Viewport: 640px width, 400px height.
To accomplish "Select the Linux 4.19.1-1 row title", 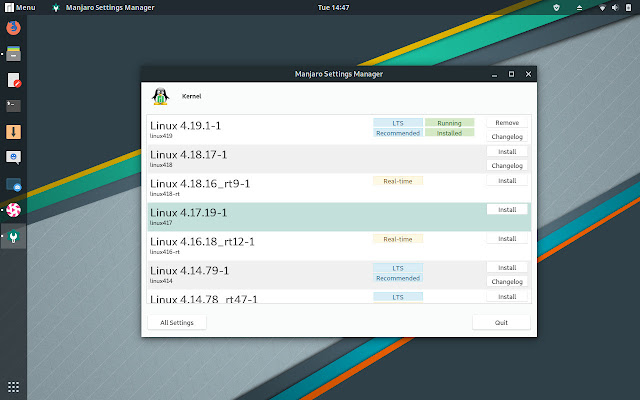I will [x=185, y=125].
